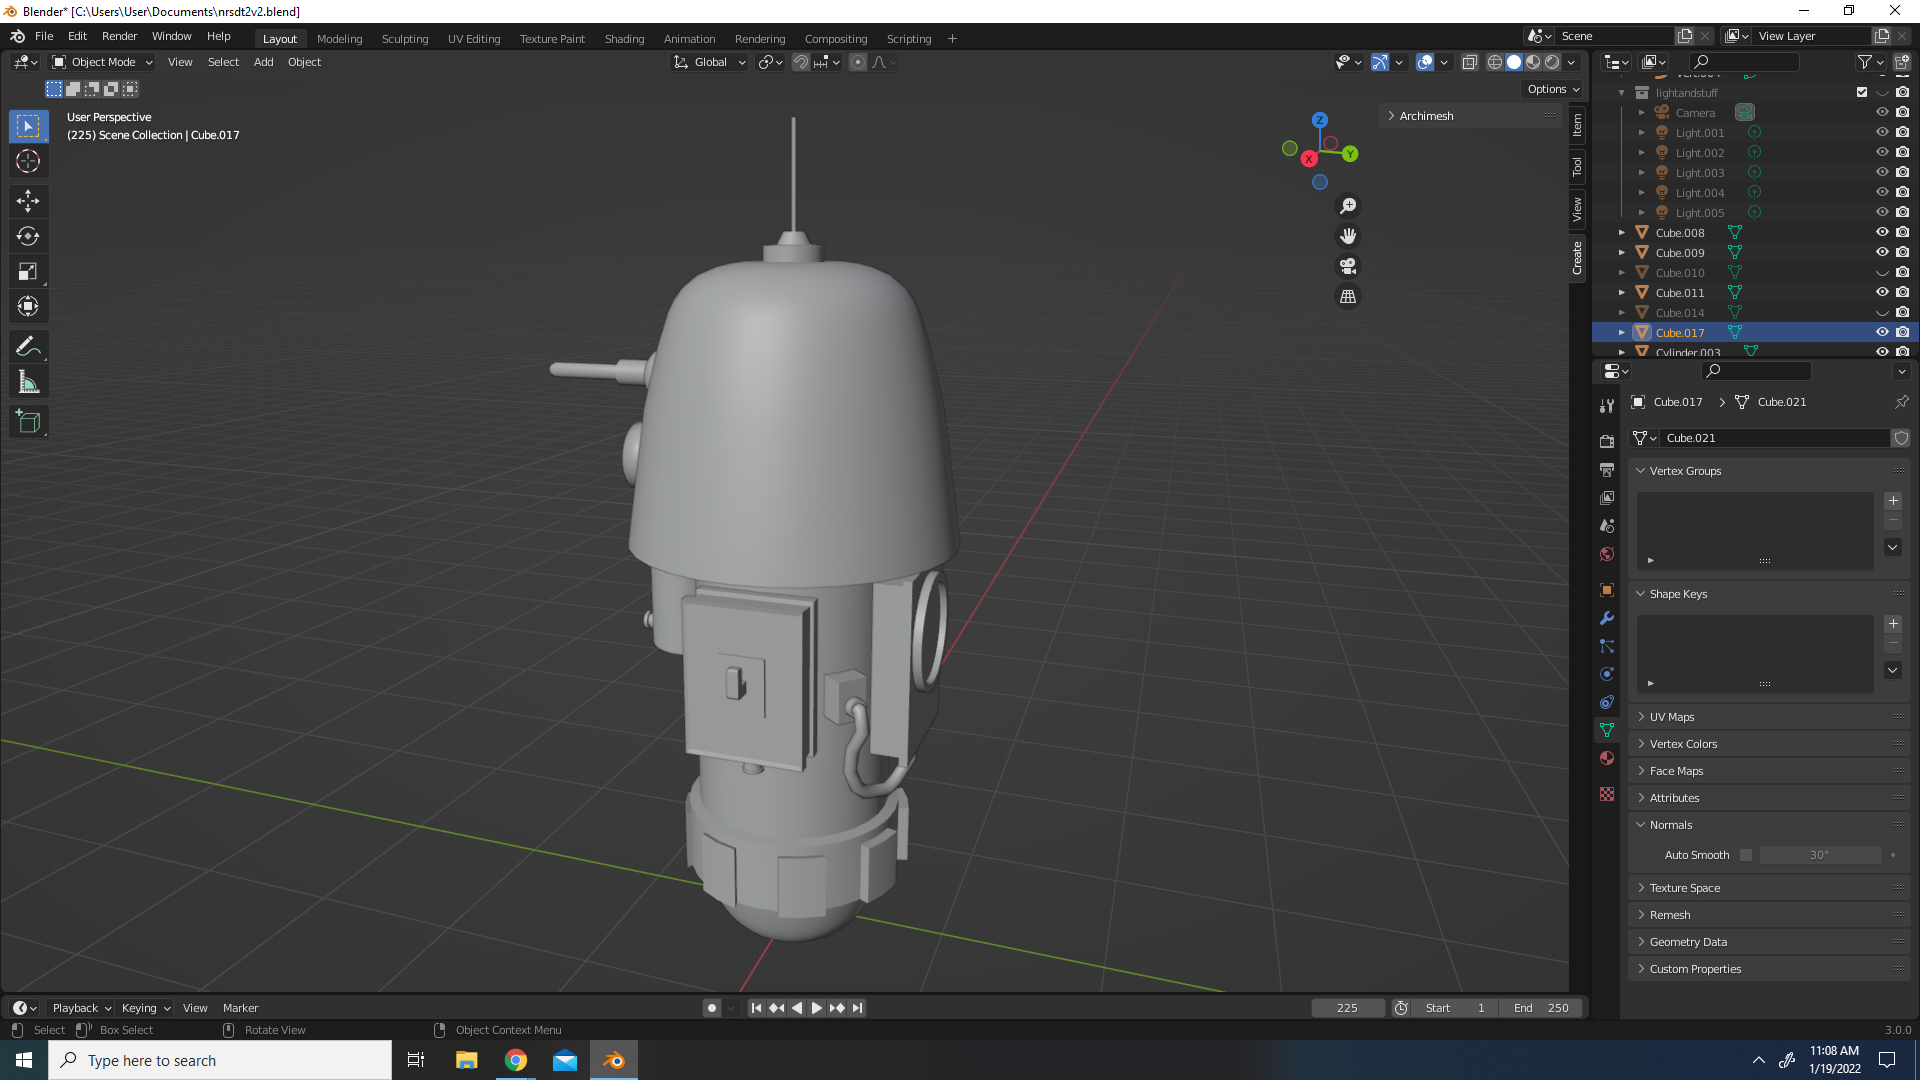Activate the Scale tool
The height and width of the screenshot is (1080, 1920).
point(28,271)
